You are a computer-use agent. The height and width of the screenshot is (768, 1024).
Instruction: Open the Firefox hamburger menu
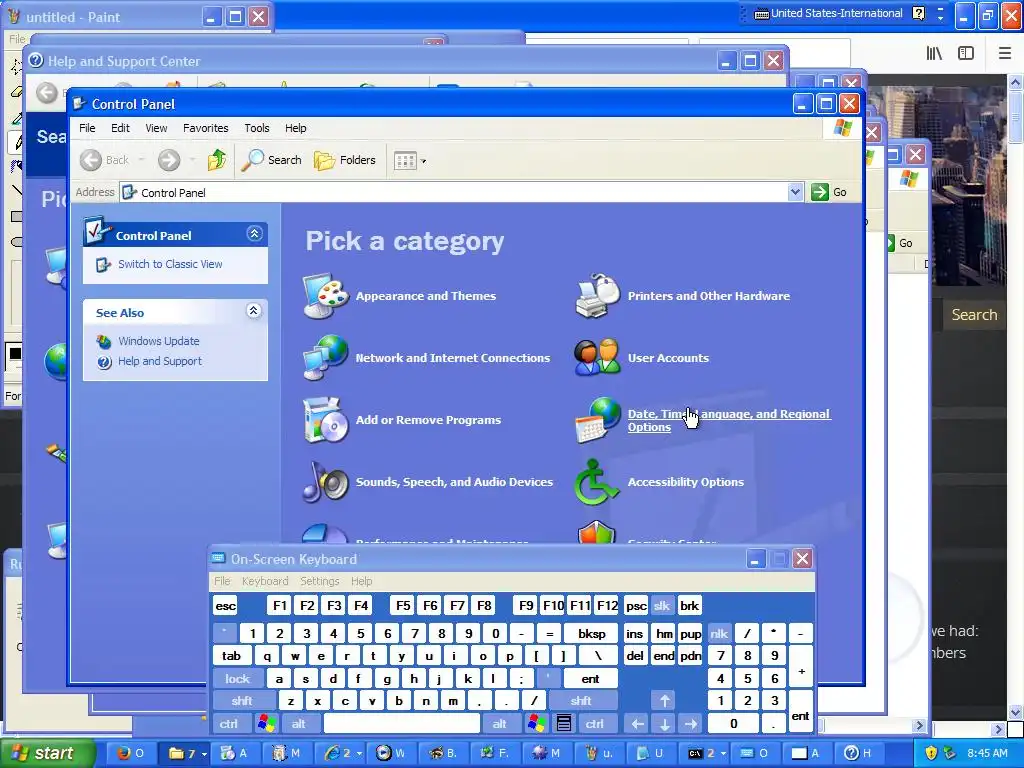(x=1005, y=53)
